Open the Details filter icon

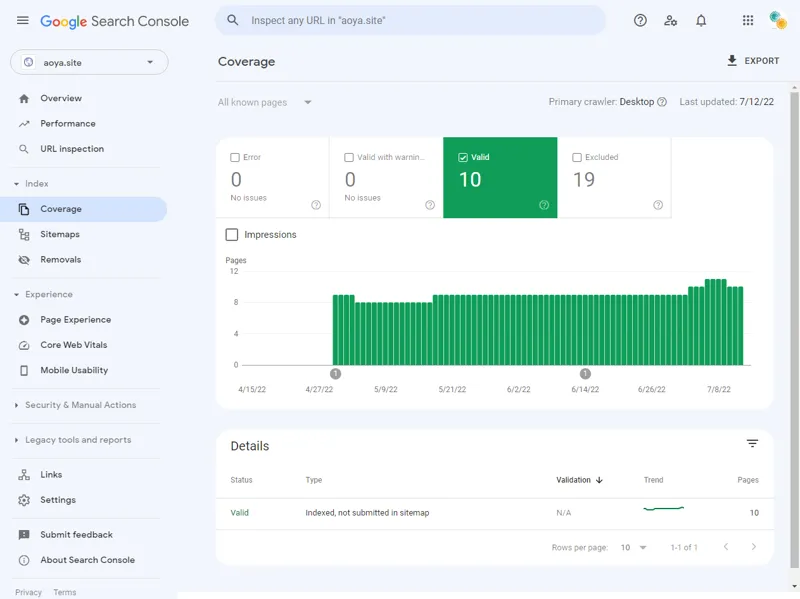pos(752,443)
